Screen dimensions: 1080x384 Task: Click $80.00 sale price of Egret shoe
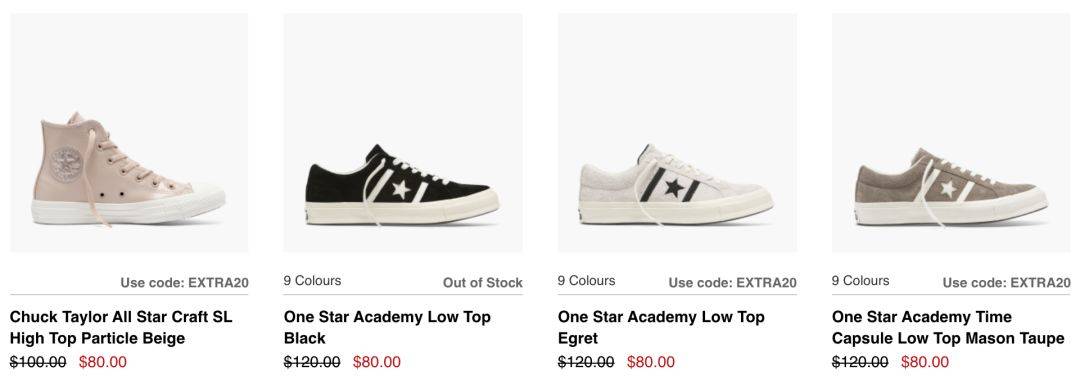tap(651, 362)
